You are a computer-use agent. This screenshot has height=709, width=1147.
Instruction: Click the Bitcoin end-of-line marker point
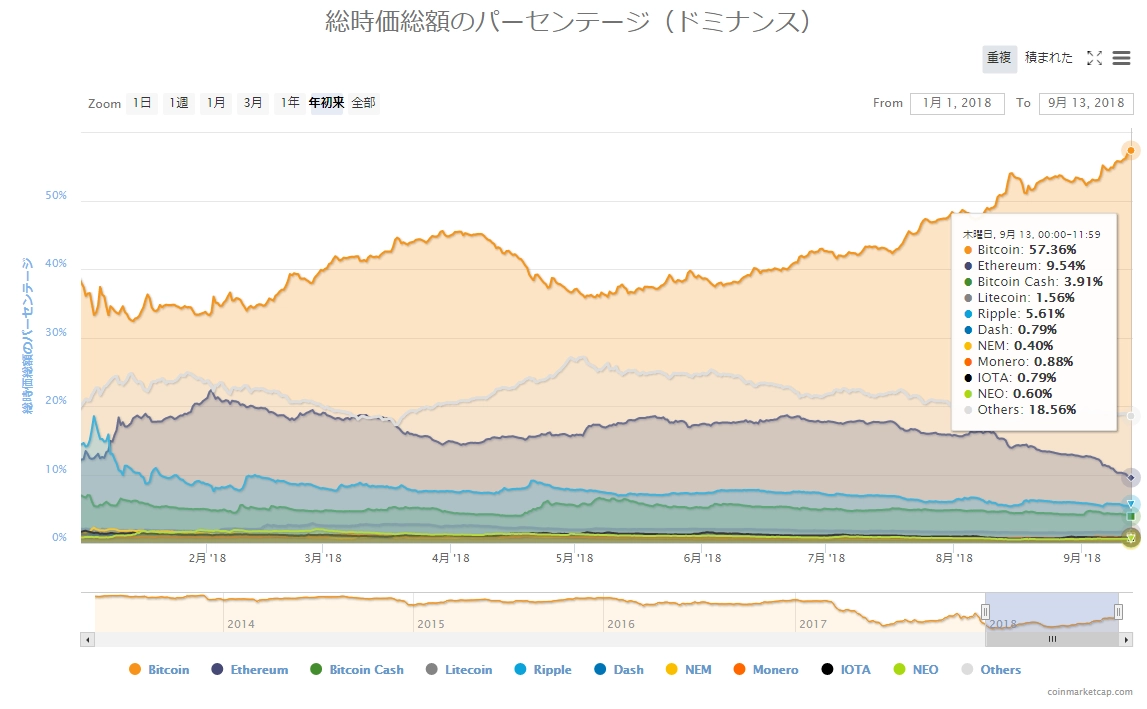(x=1131, y=151)
